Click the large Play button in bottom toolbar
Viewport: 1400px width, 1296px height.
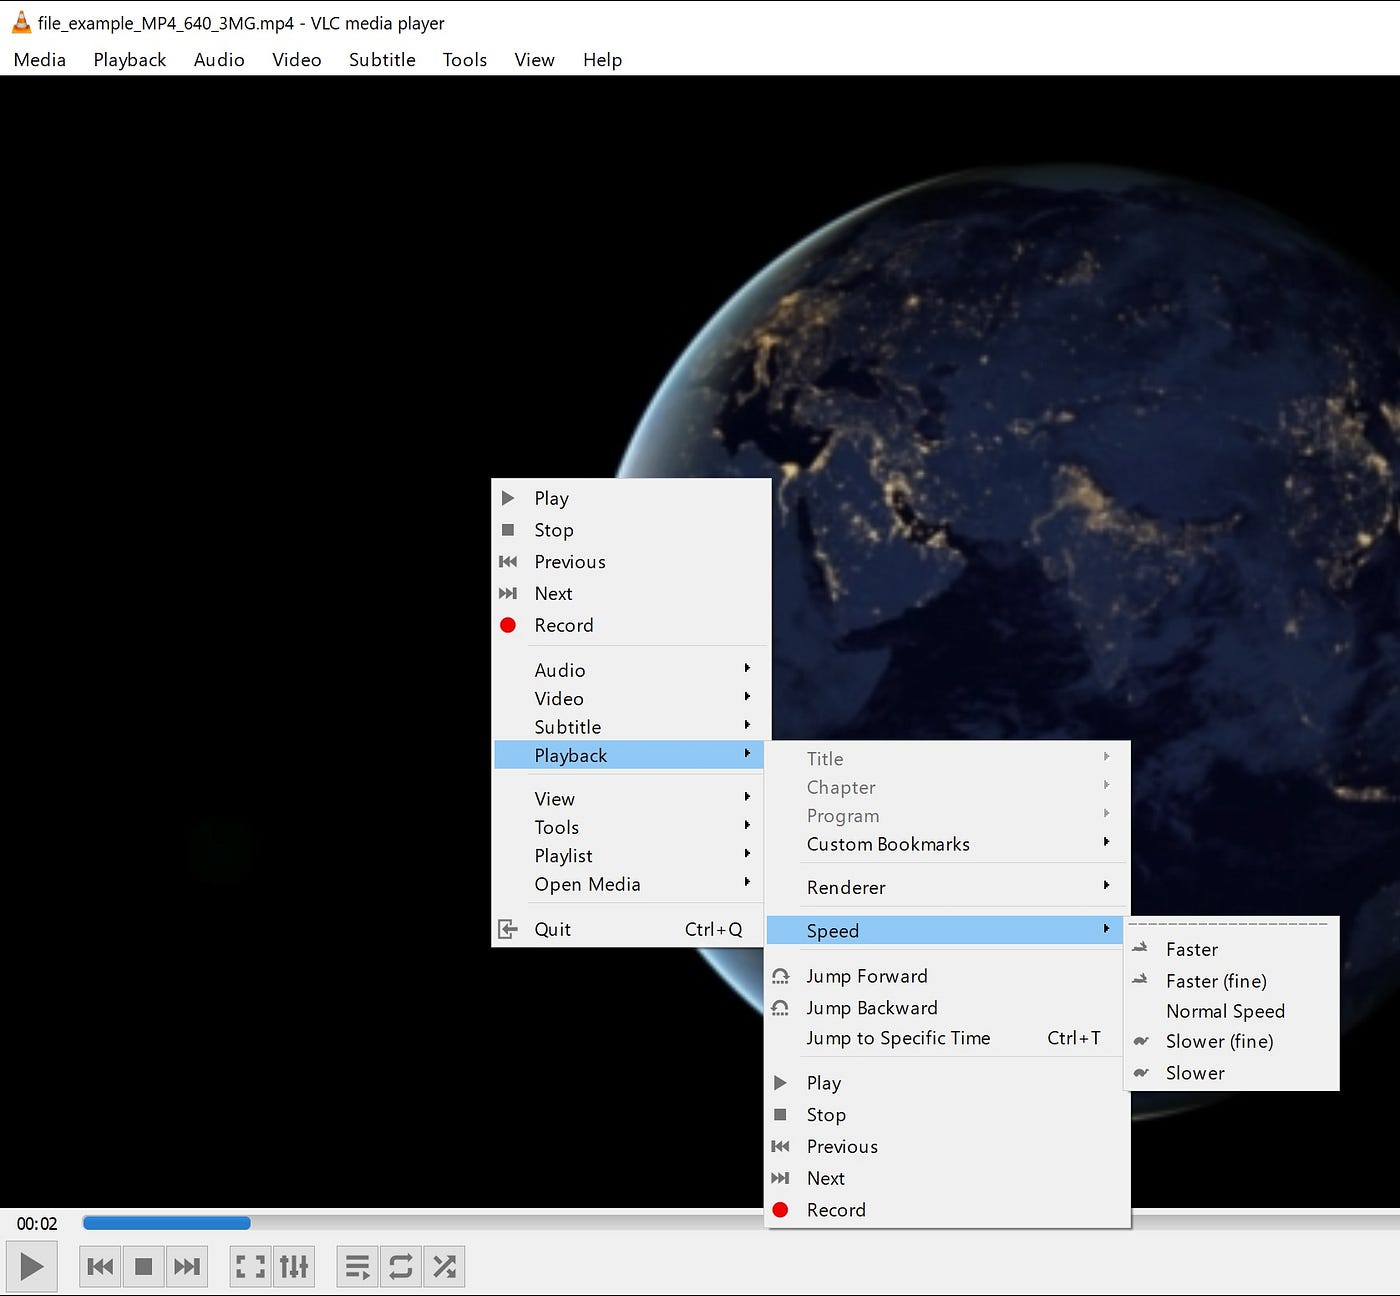(31, 1266)
